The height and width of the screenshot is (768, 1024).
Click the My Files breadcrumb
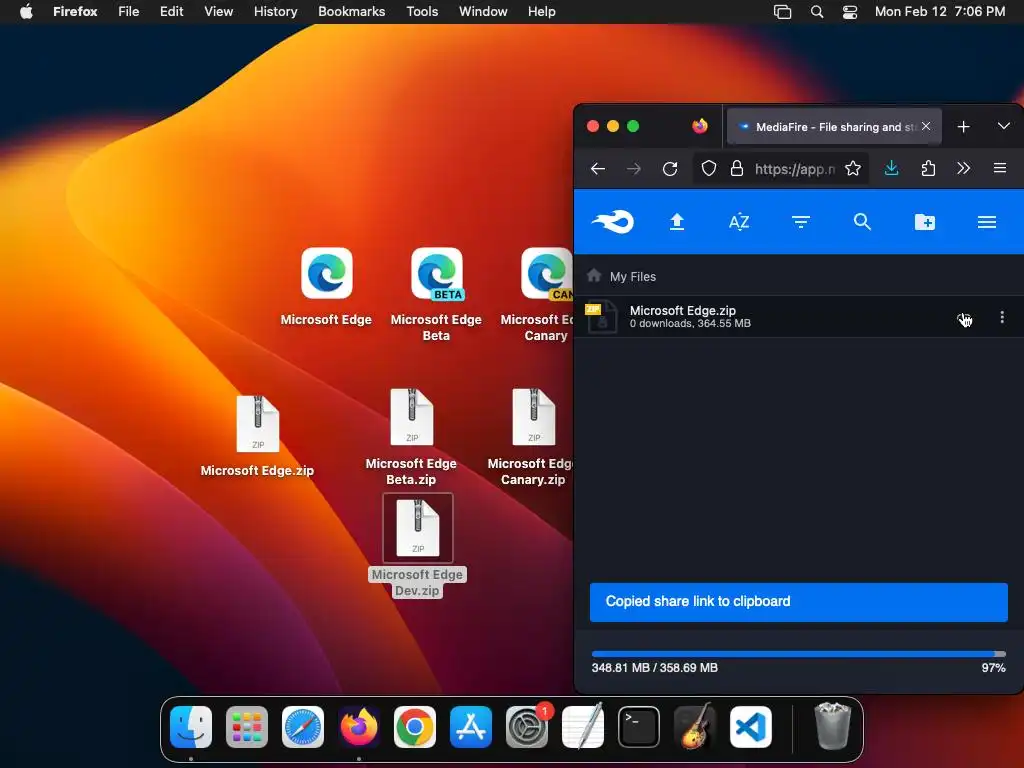[x=633, y=276]
